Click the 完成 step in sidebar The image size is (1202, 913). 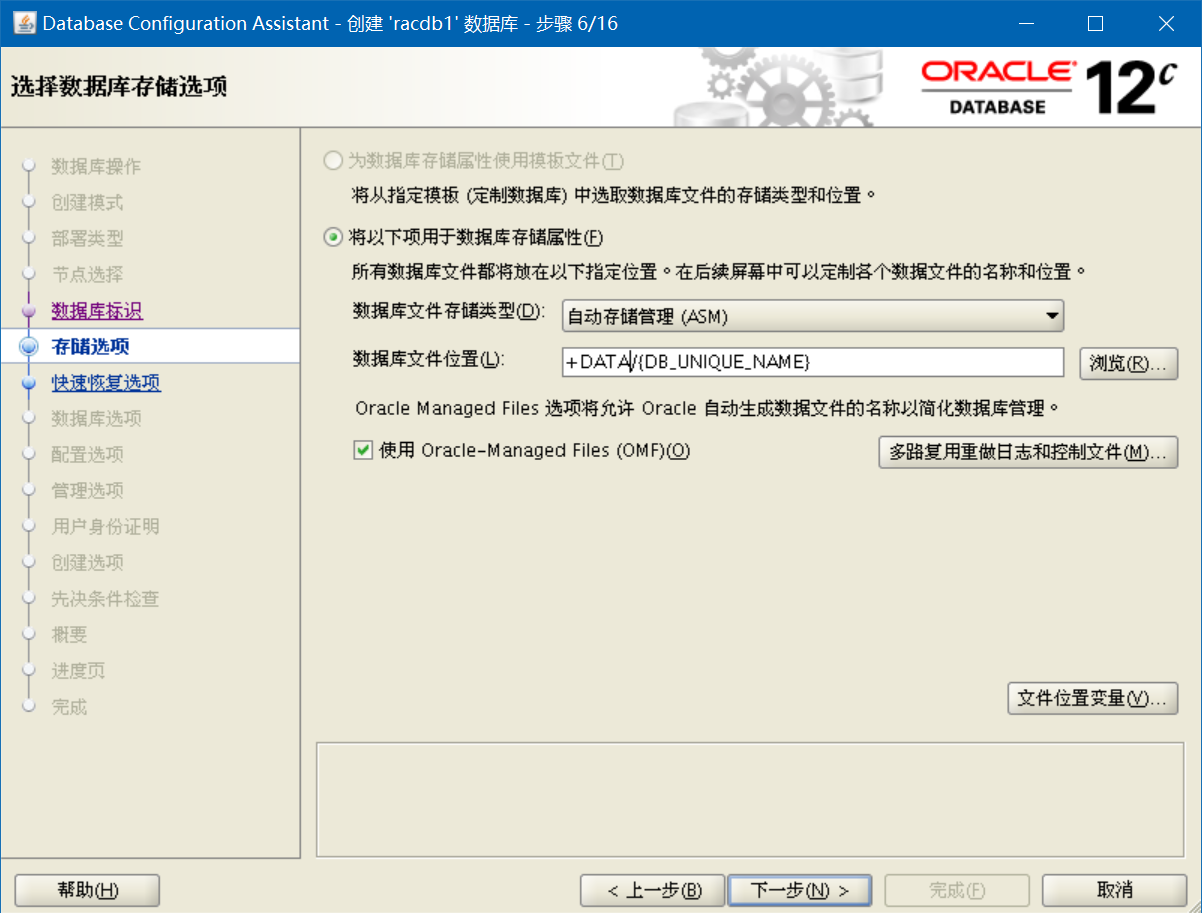pos(69,707)
